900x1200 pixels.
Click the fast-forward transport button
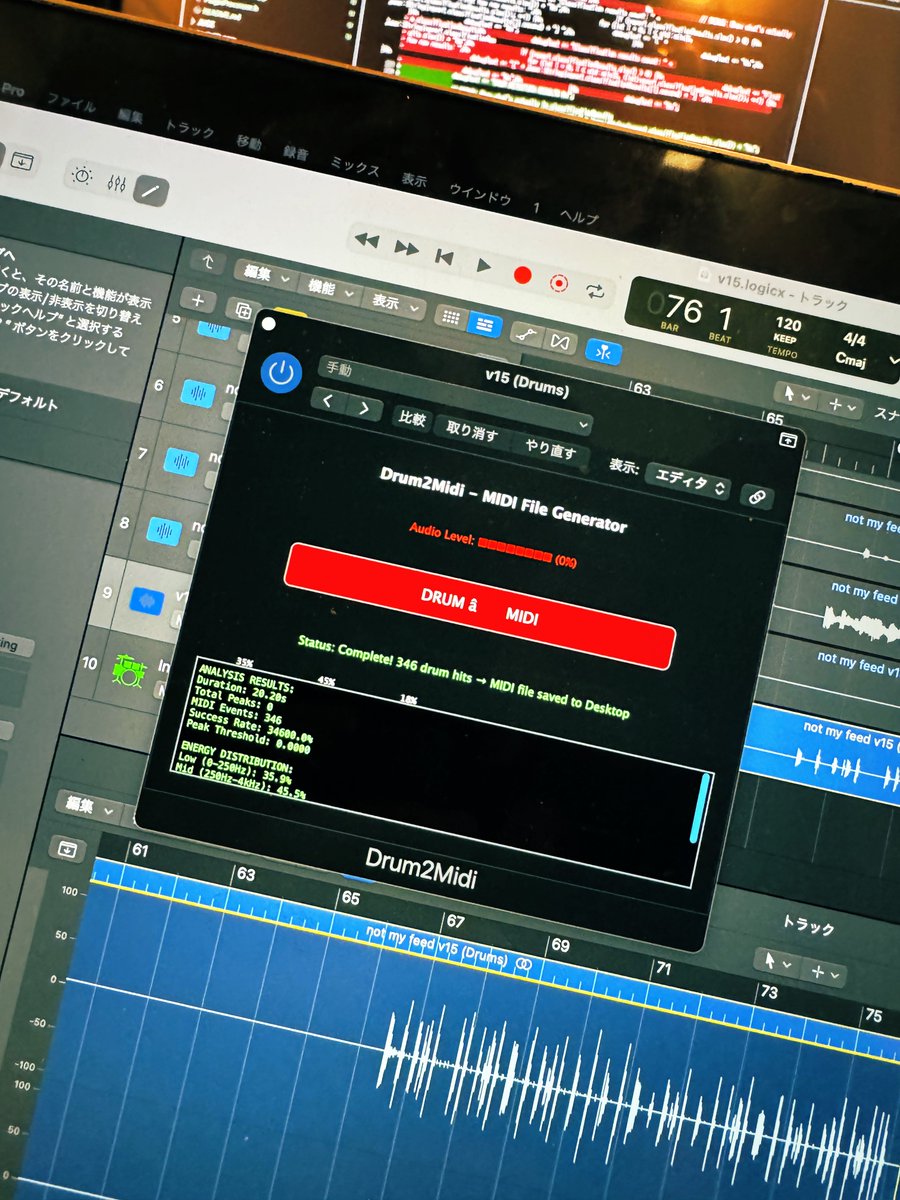click(x=406, y=247)
